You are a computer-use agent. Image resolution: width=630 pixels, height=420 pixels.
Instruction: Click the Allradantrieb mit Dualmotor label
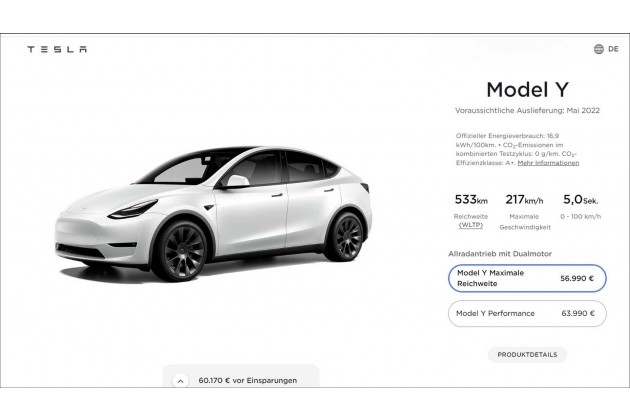[500, 254]
